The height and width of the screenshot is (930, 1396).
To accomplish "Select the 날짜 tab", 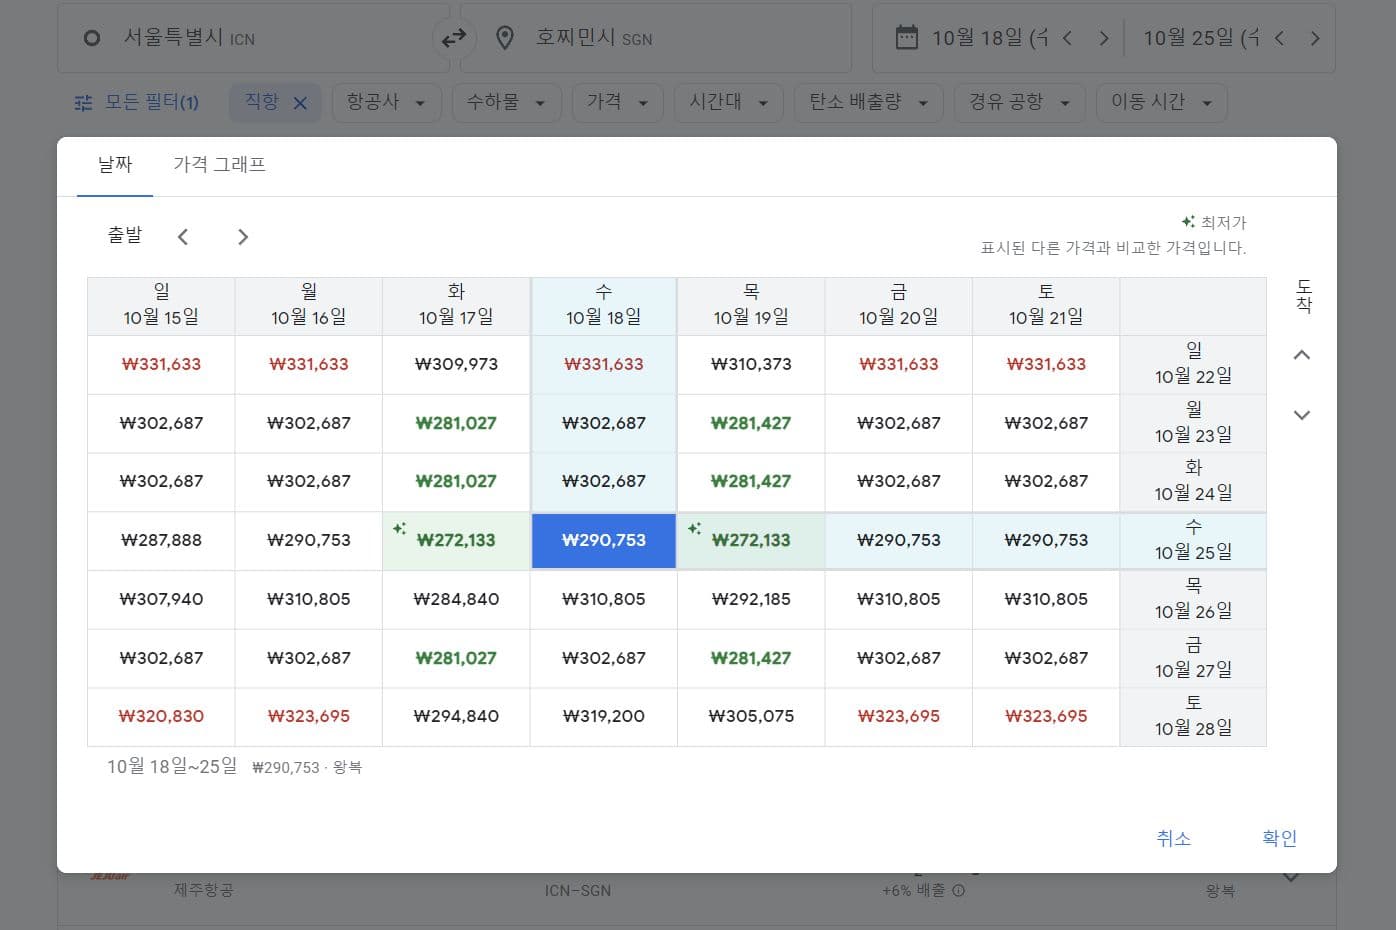I will (x=113, y=164).
